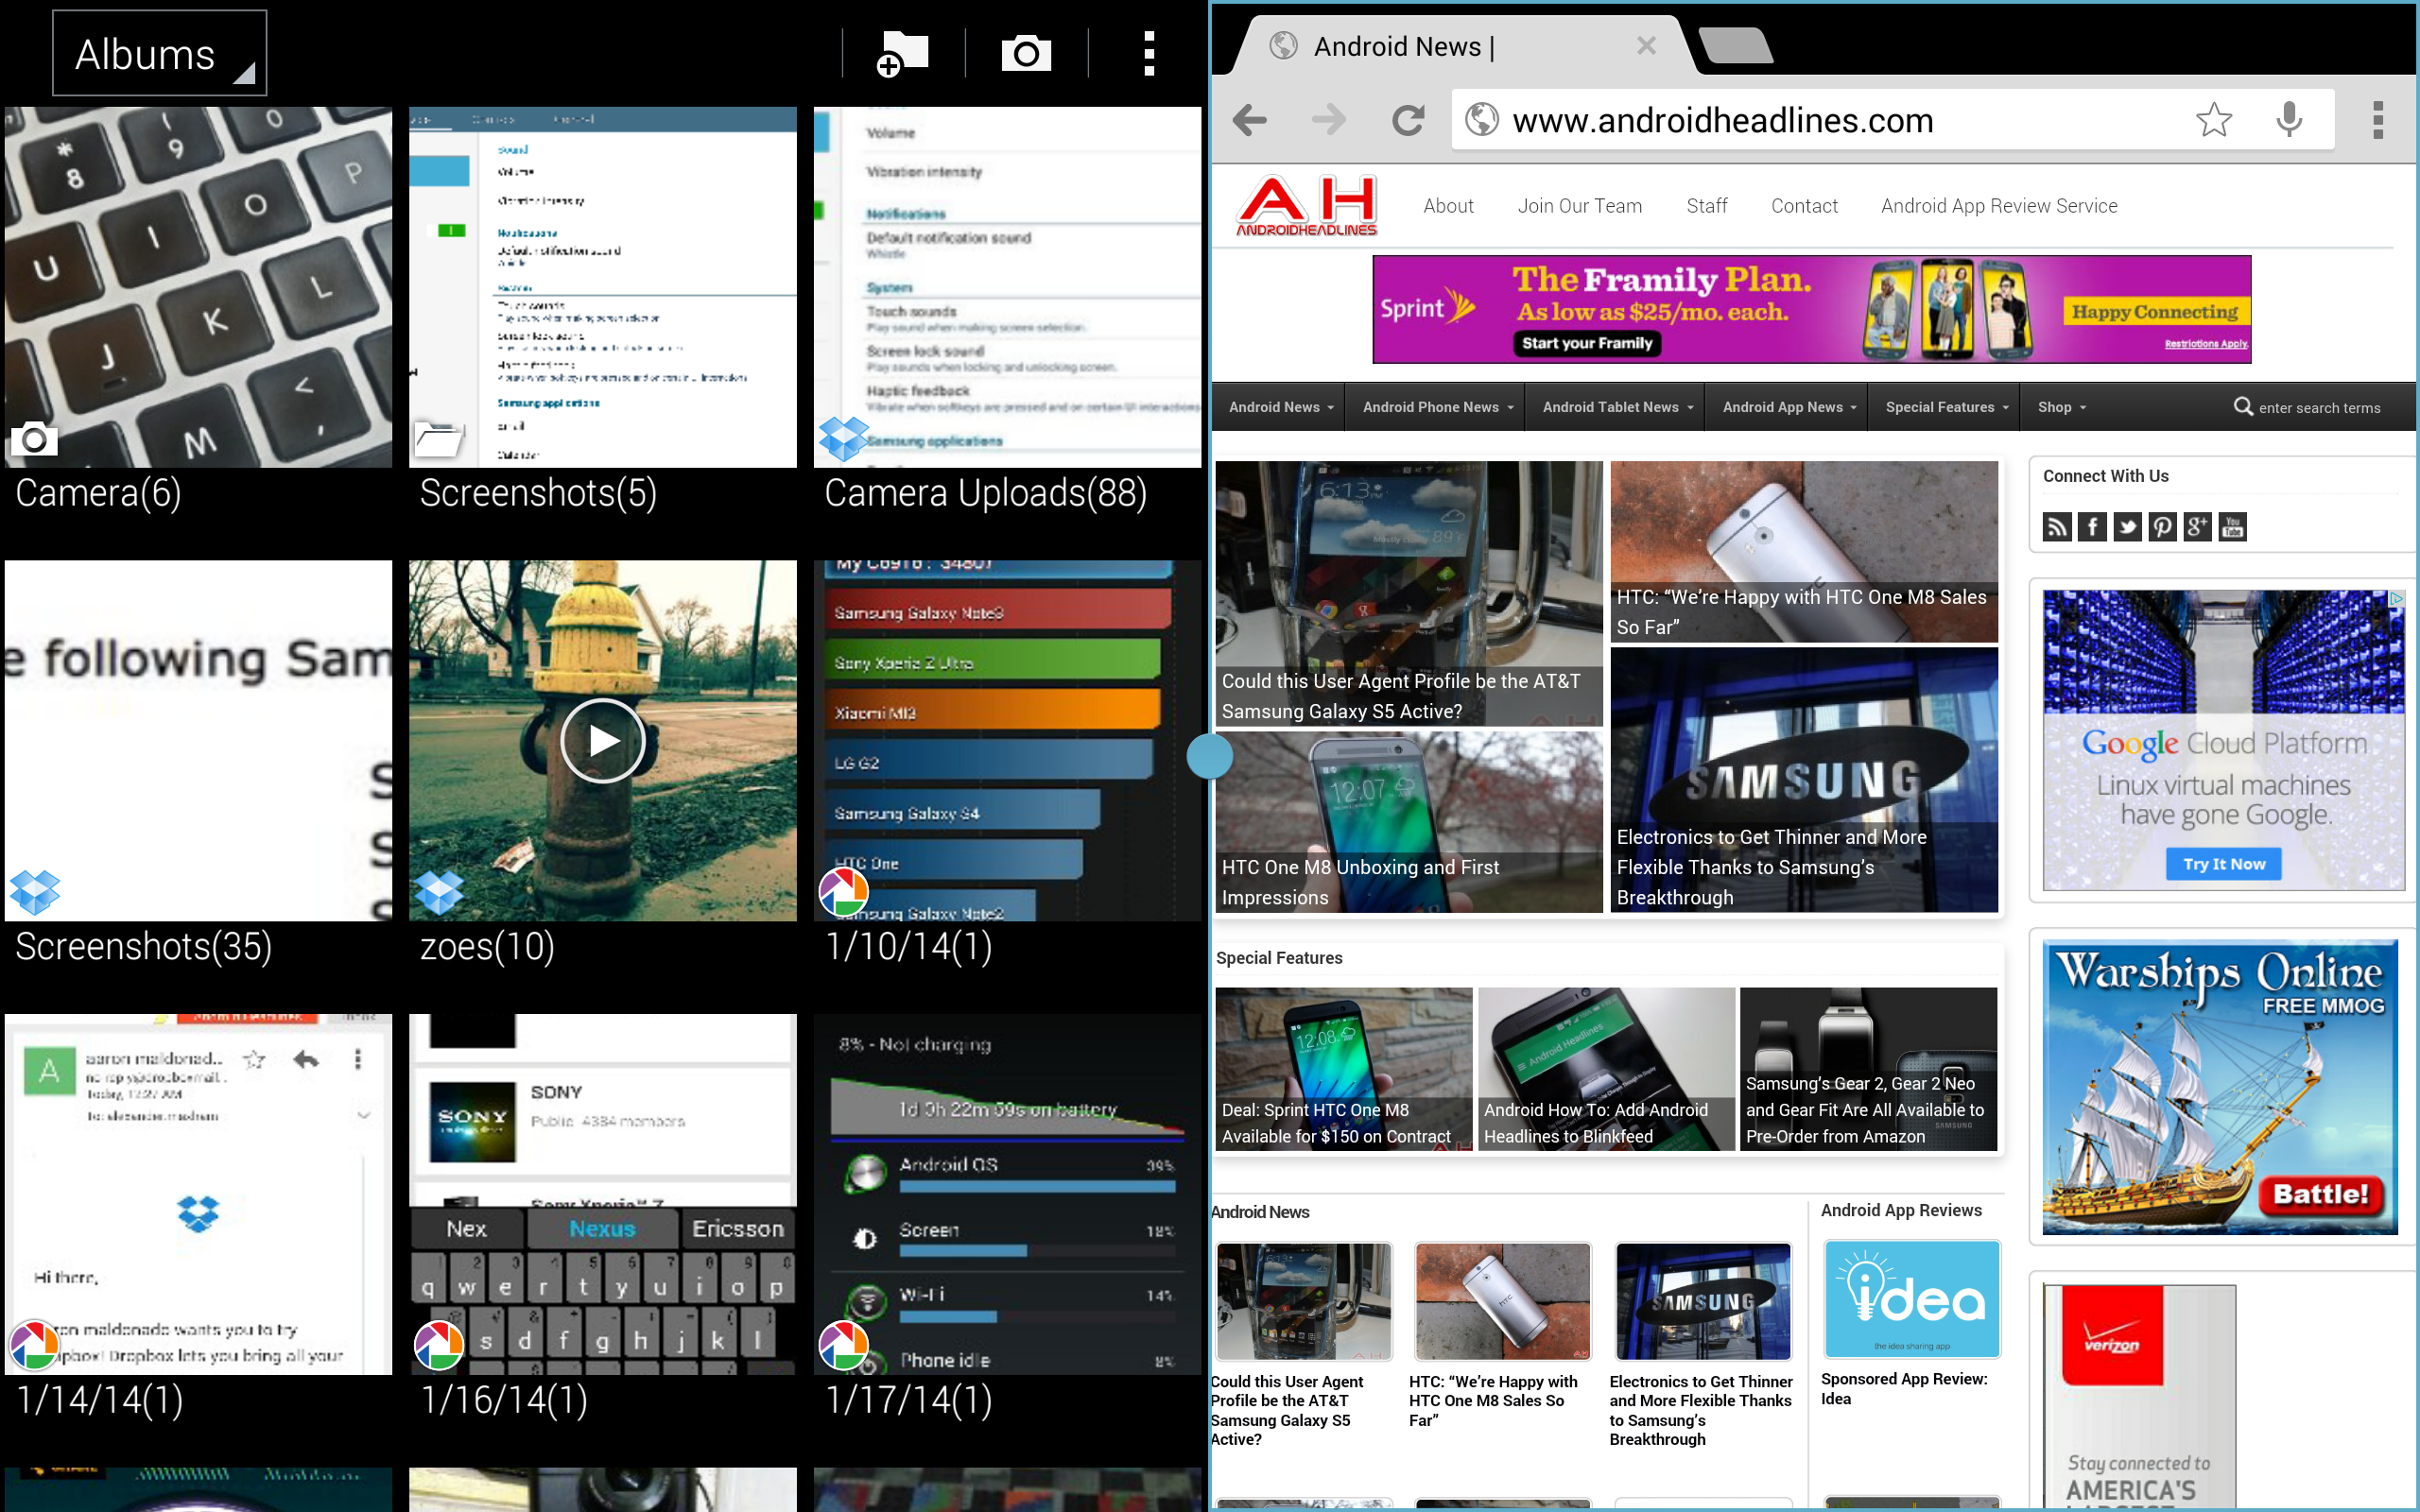The width and height of the screenshot is (2420, 1512).
Task: Tap the new album folder icon
Action: (903, 53)
